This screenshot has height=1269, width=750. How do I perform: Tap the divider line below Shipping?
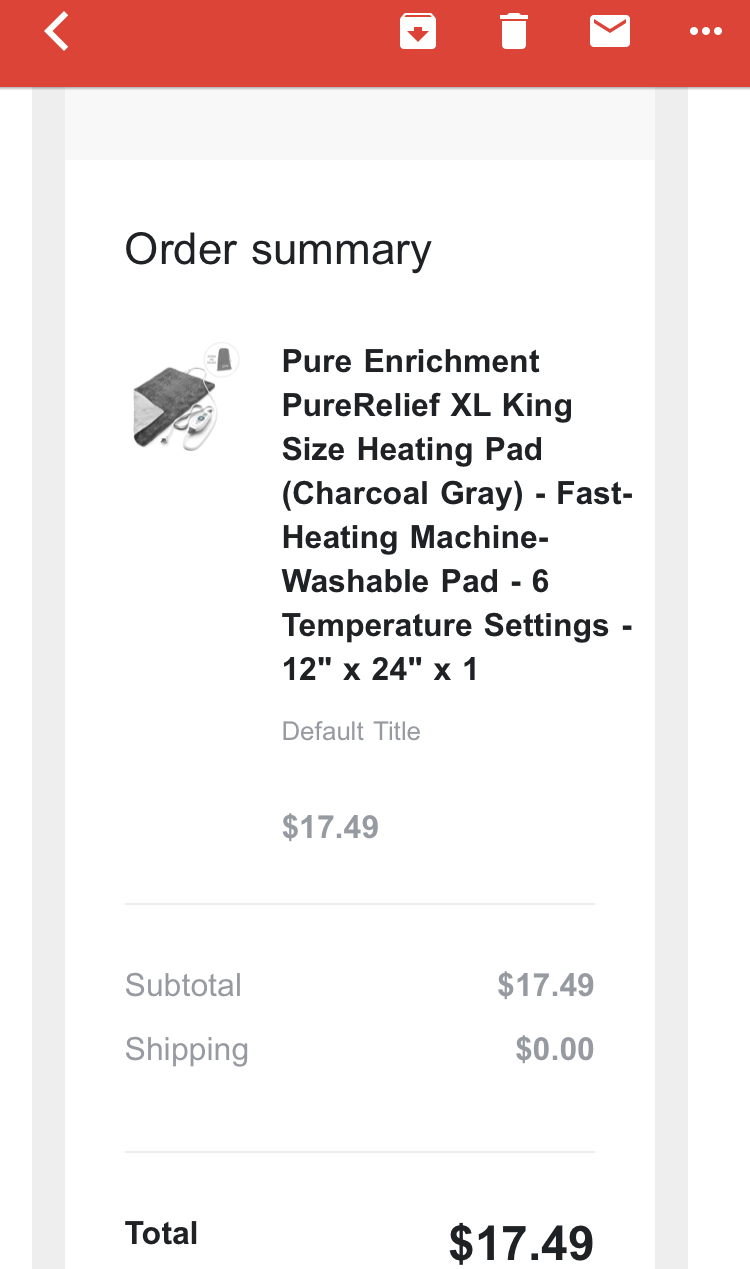click(360, 1152)
